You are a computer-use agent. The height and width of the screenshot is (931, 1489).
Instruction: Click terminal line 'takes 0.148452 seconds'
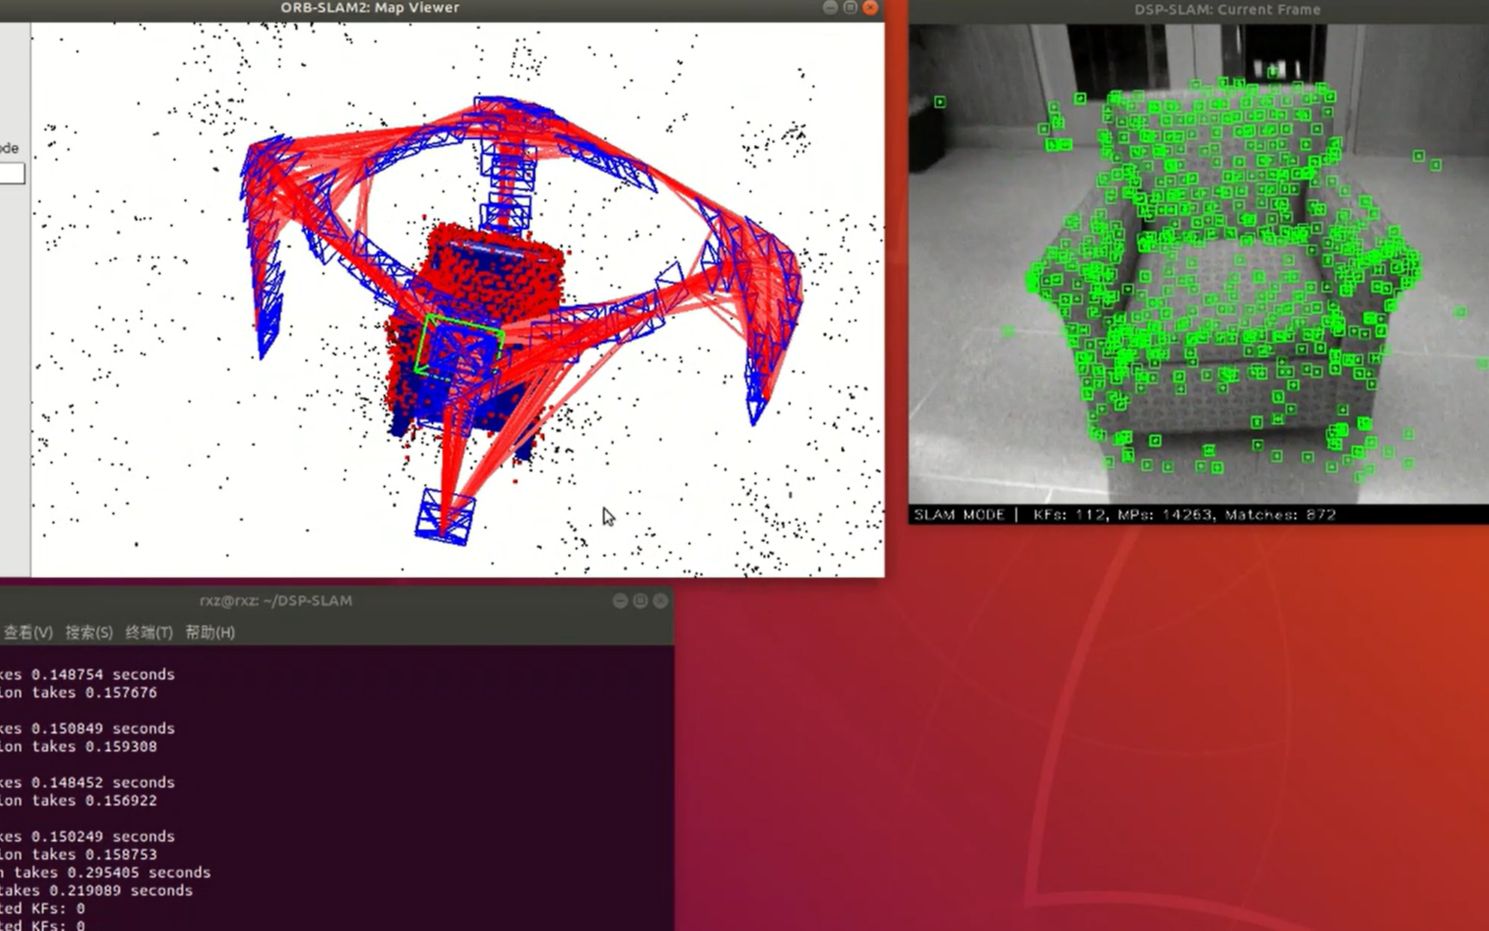point(87,782)
